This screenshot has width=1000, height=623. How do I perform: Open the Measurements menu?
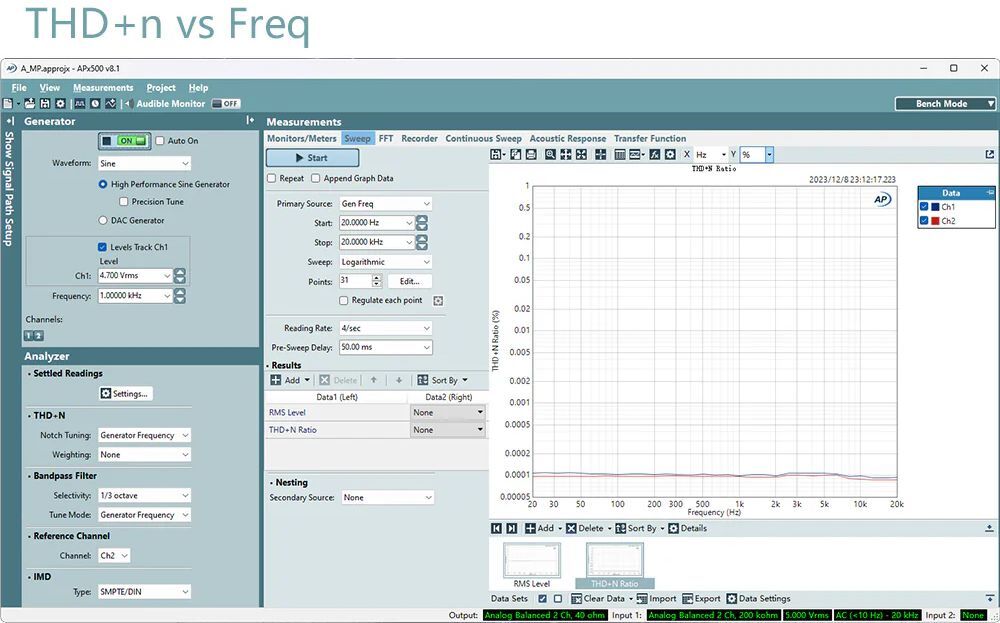pos(103,87)
